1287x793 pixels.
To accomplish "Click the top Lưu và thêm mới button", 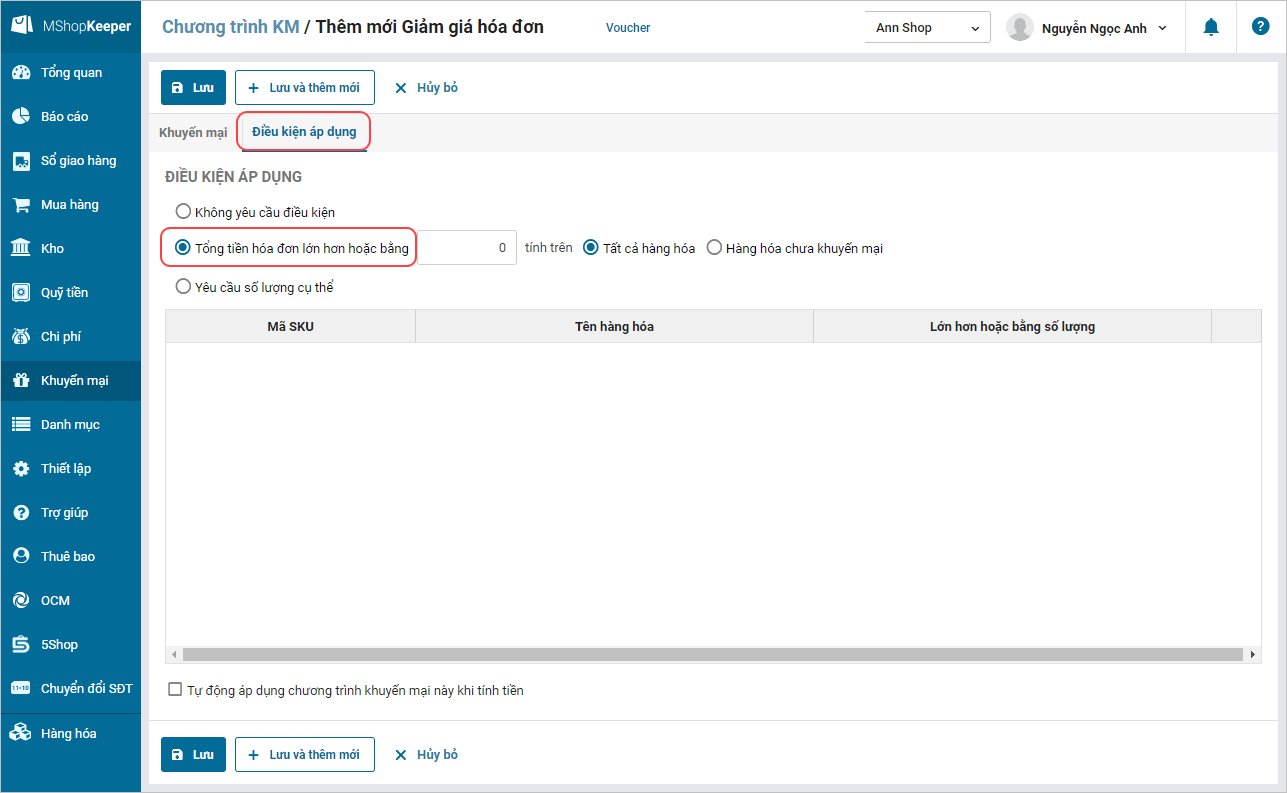I will (x=305, y=88).
